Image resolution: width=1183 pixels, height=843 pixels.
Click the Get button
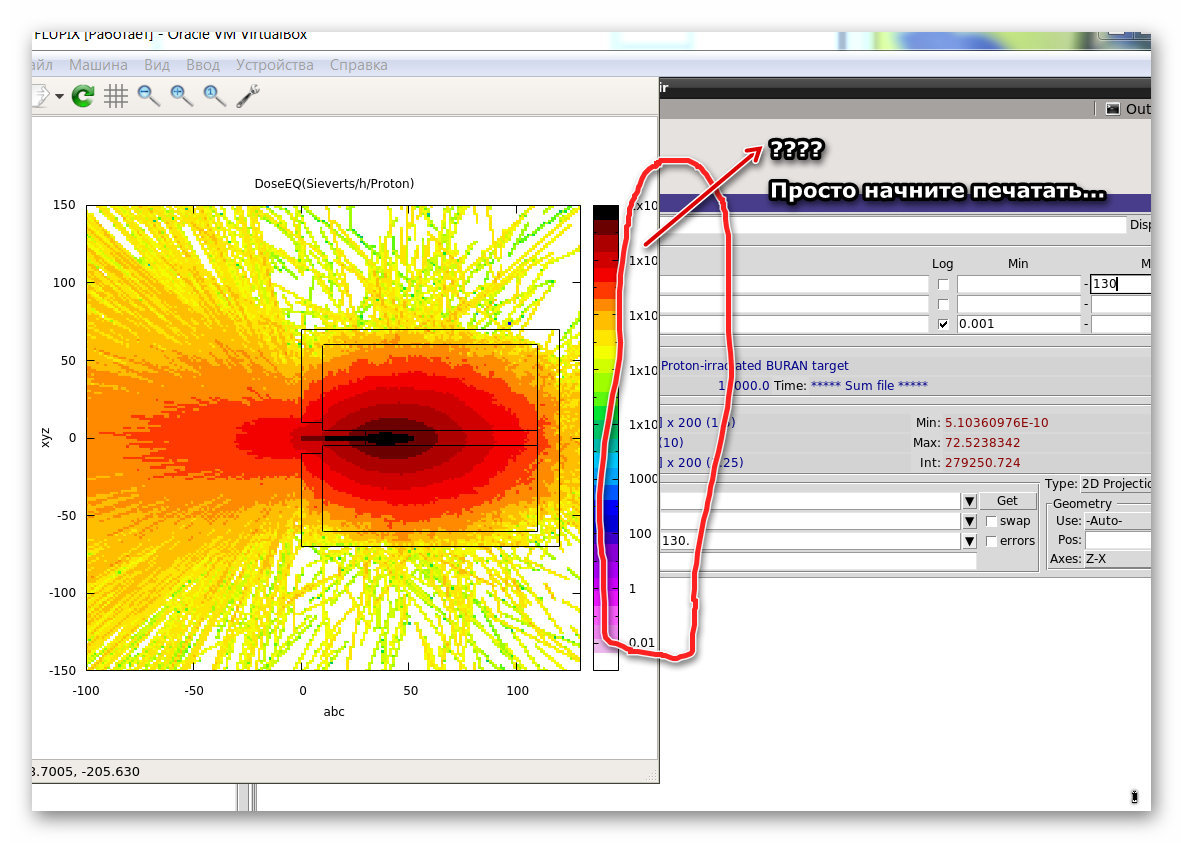[1007, 501]
